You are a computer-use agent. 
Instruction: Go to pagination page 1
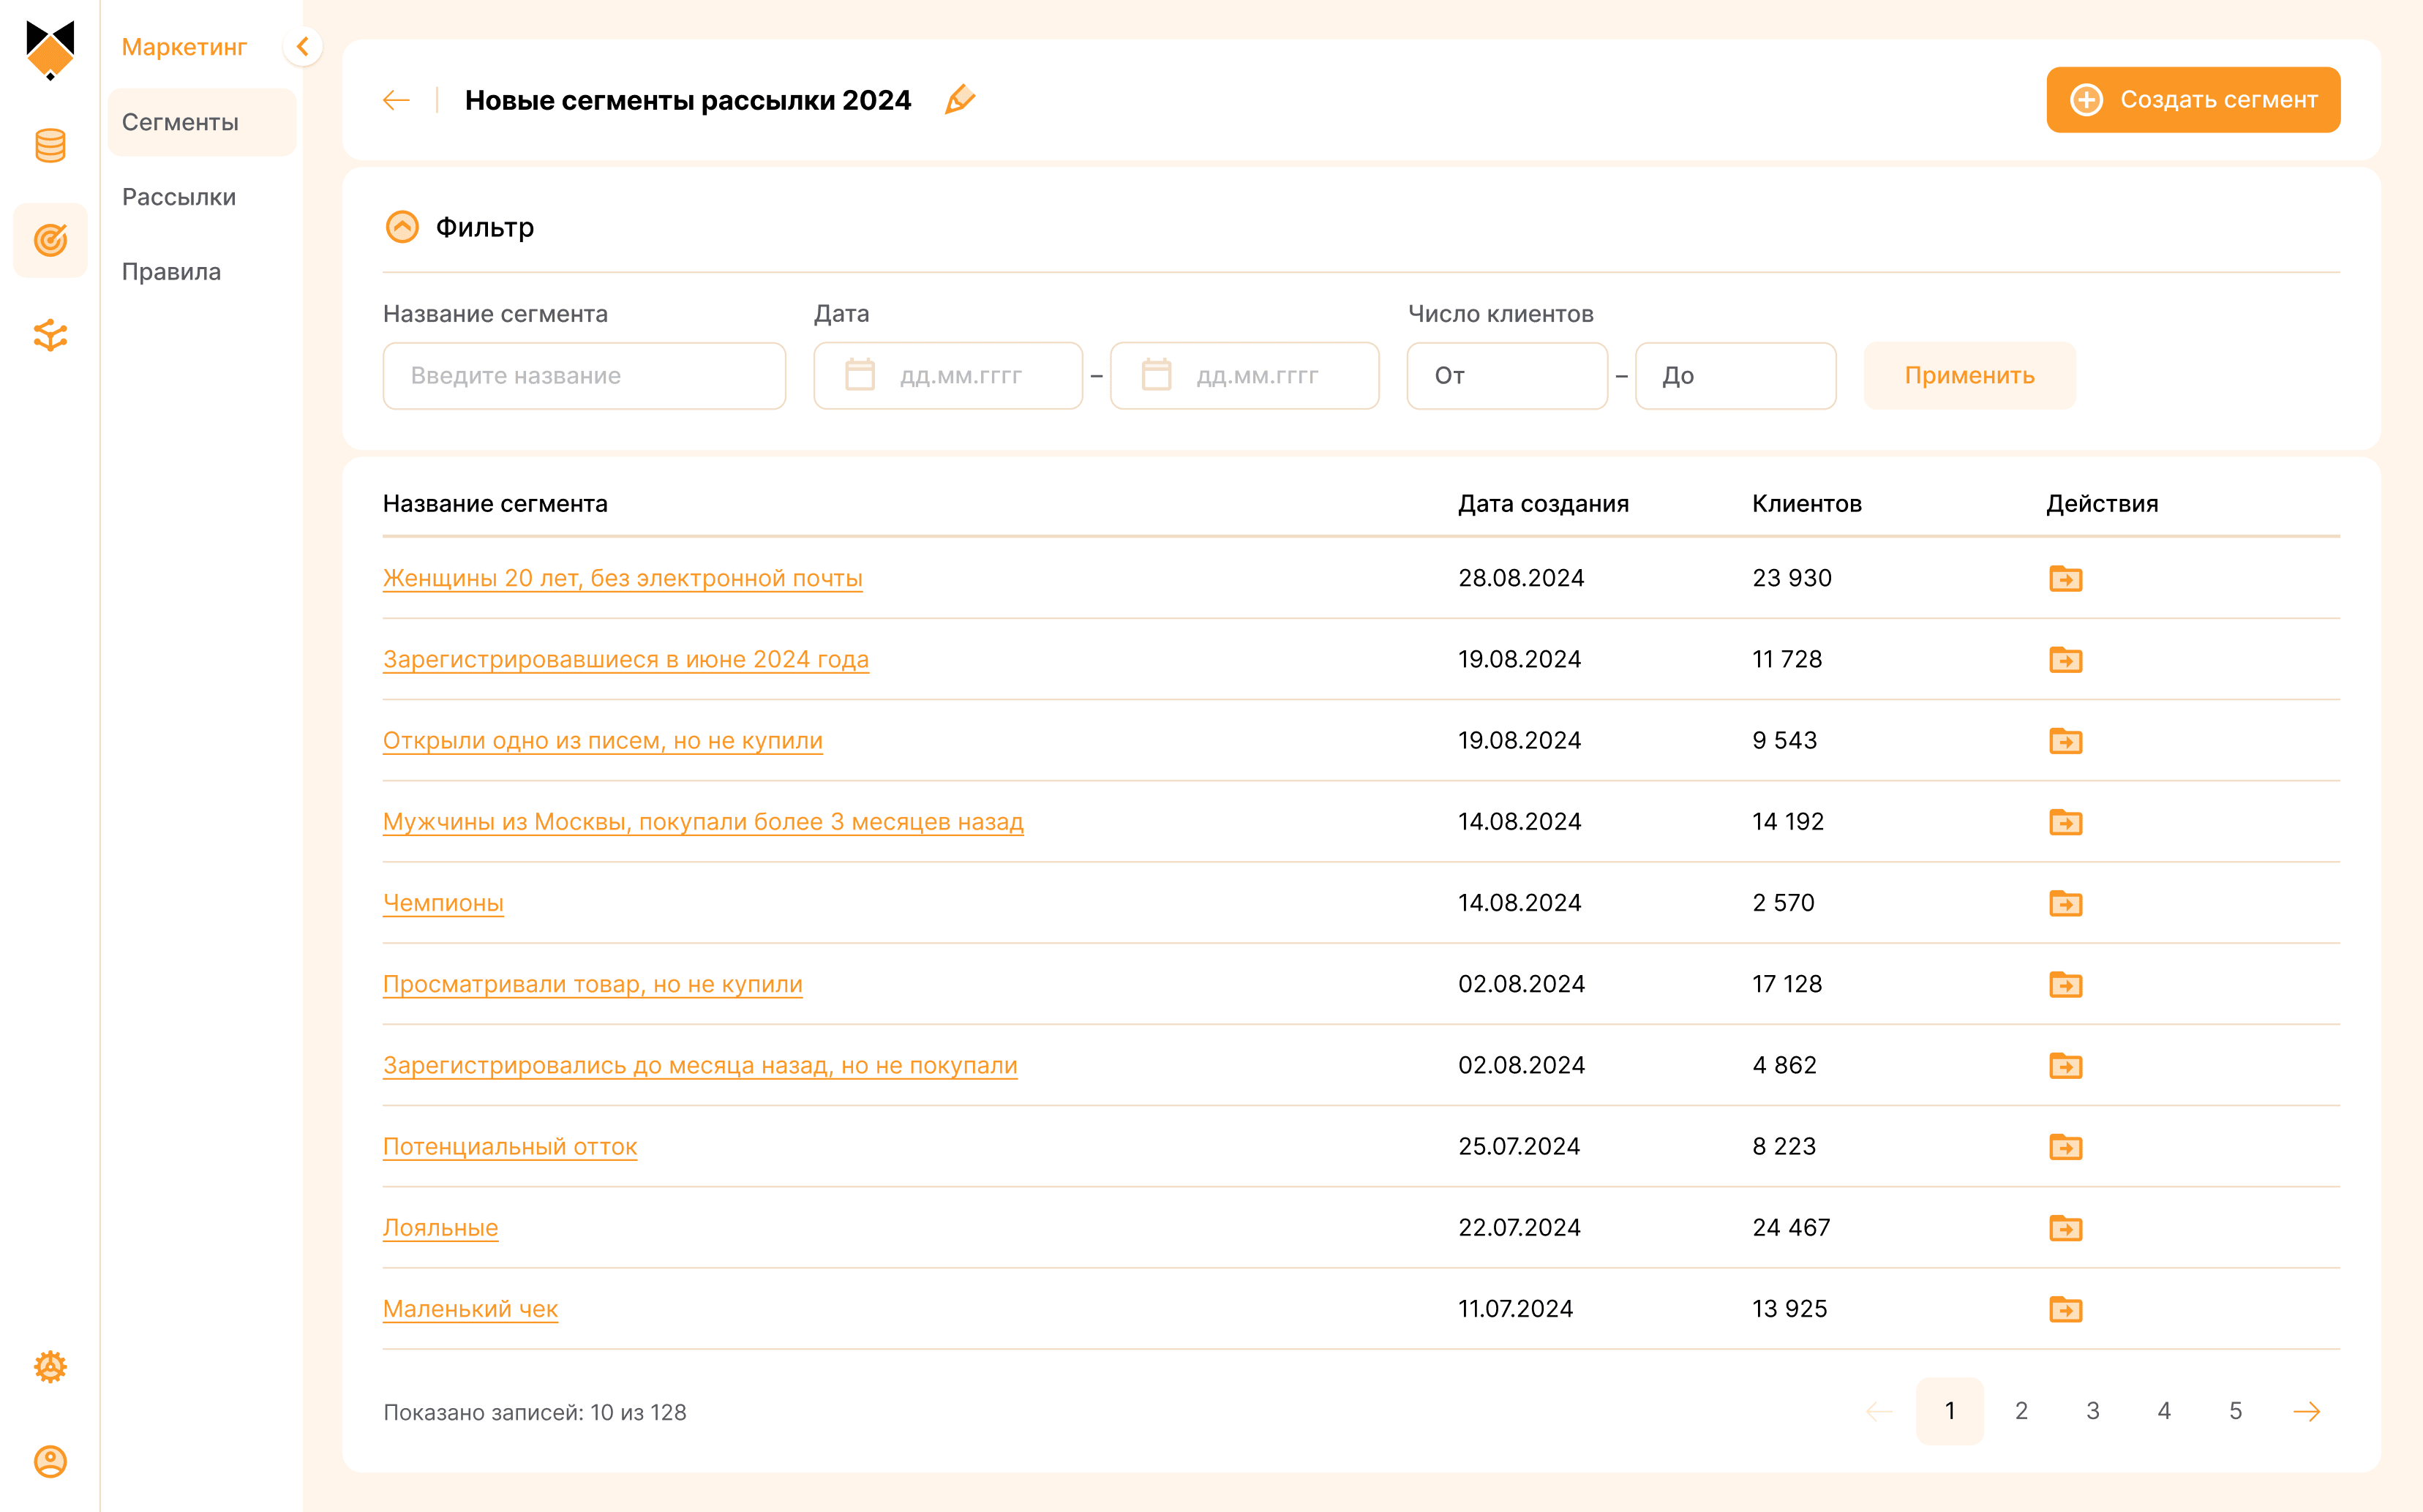(1949, 1410)
